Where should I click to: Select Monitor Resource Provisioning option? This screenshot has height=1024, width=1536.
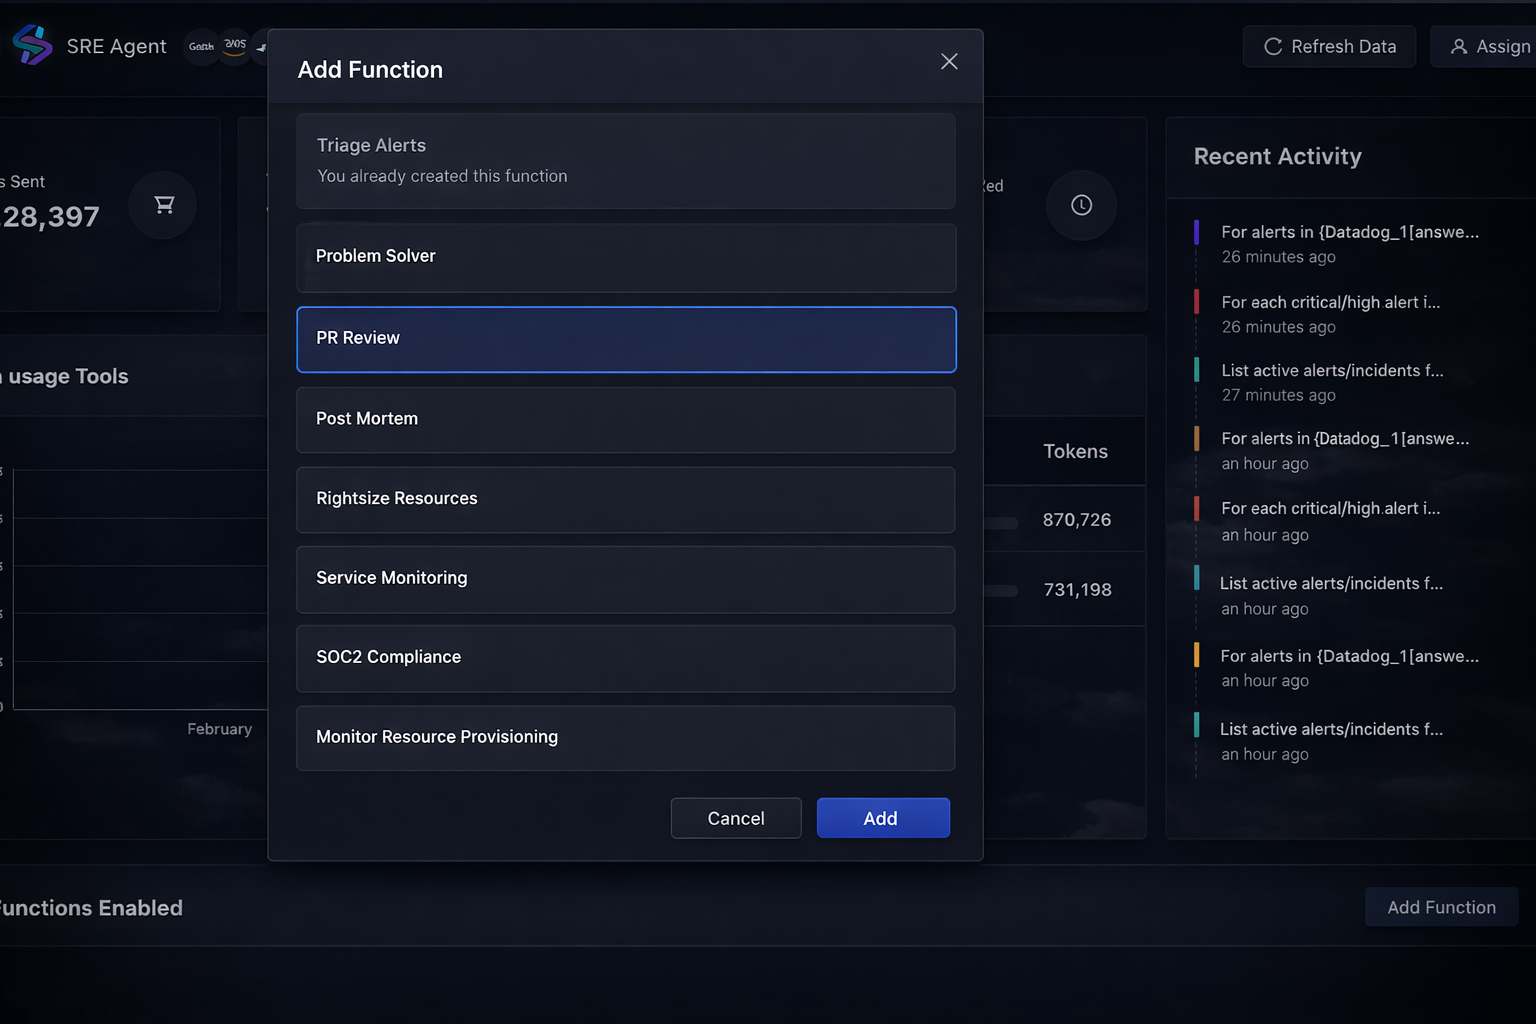(626, 738)
